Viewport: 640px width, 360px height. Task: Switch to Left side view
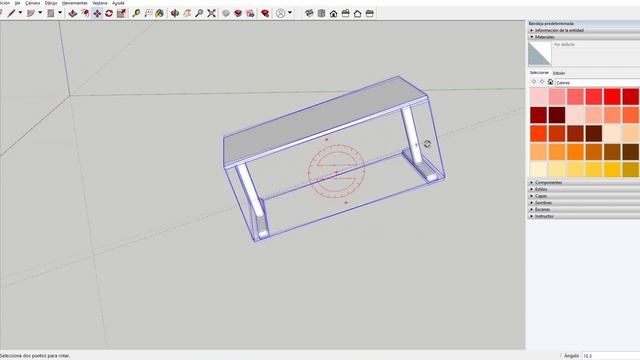point(370,13)
